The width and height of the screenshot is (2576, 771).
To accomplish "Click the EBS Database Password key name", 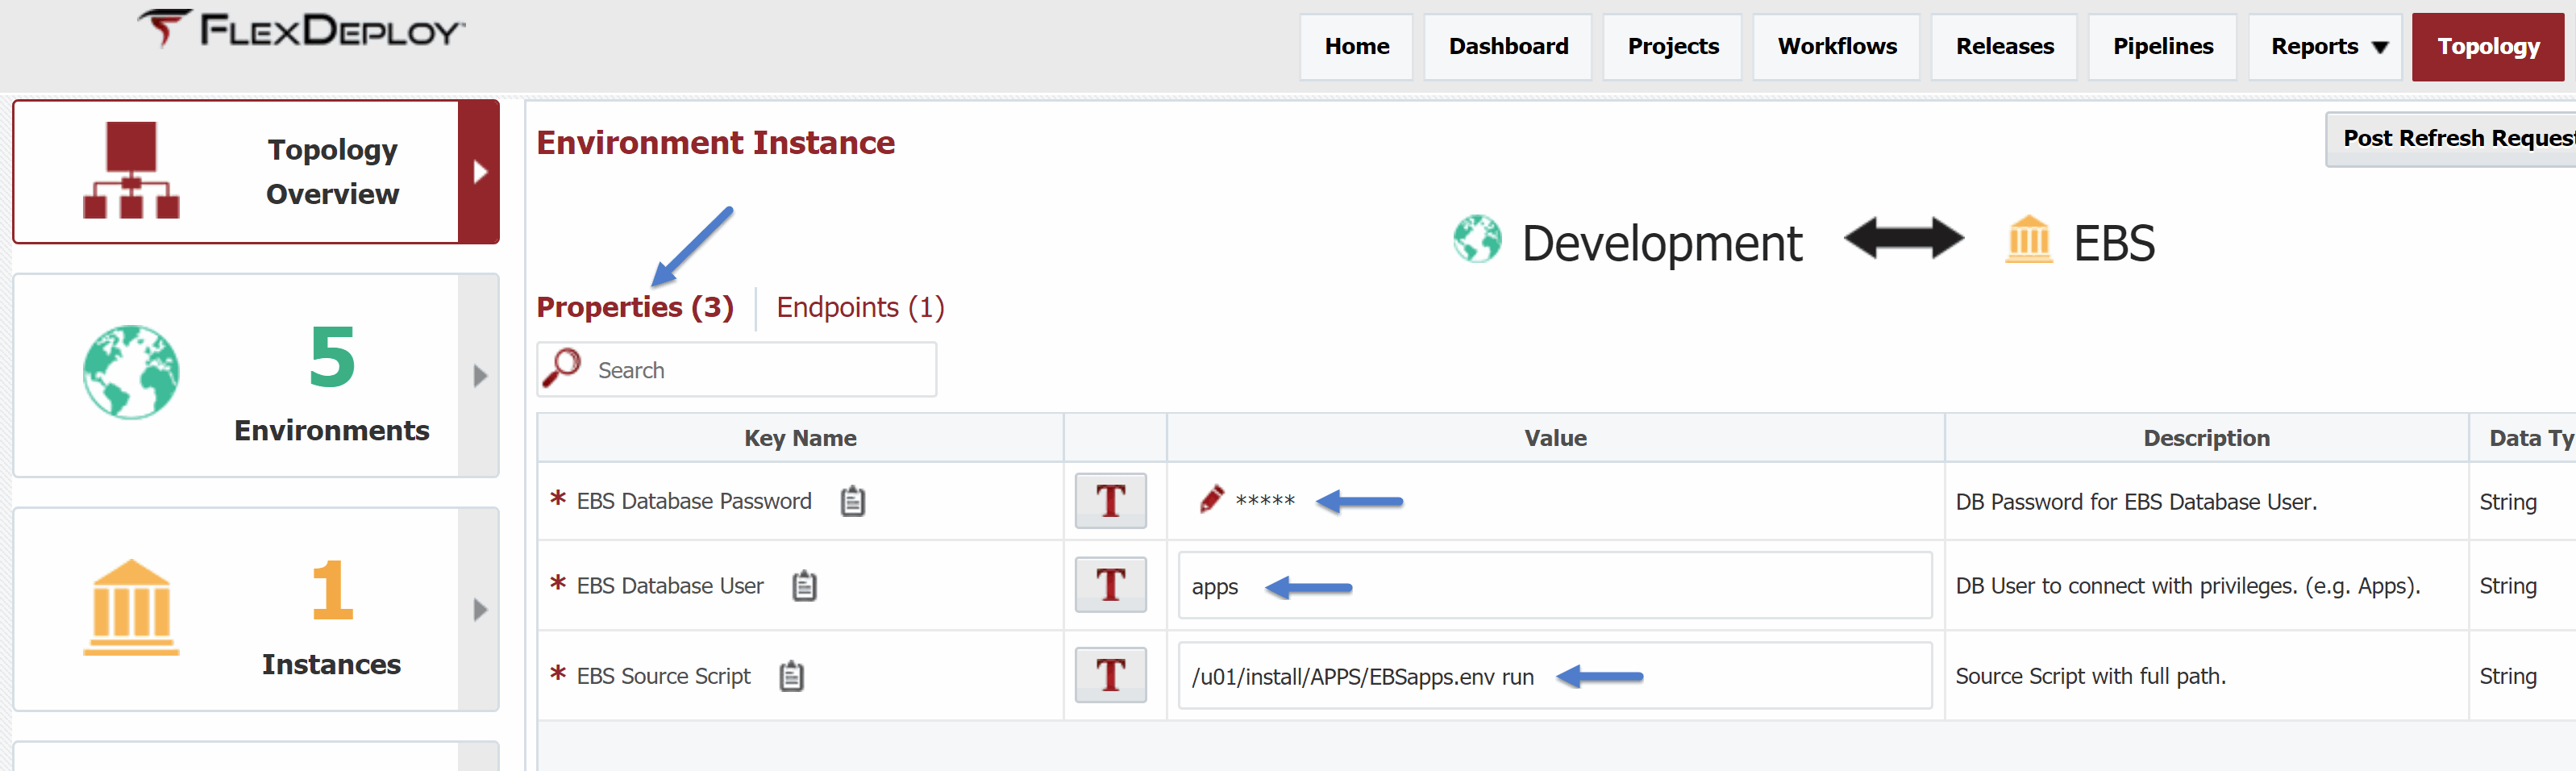I will click(694, 501).
